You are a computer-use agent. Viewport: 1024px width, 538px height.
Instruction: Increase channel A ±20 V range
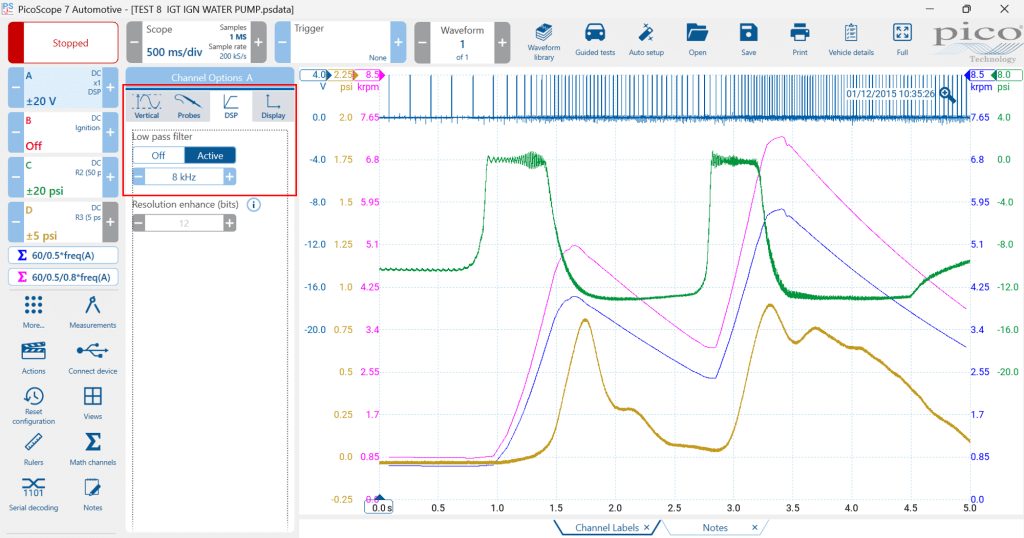point(110,87)
